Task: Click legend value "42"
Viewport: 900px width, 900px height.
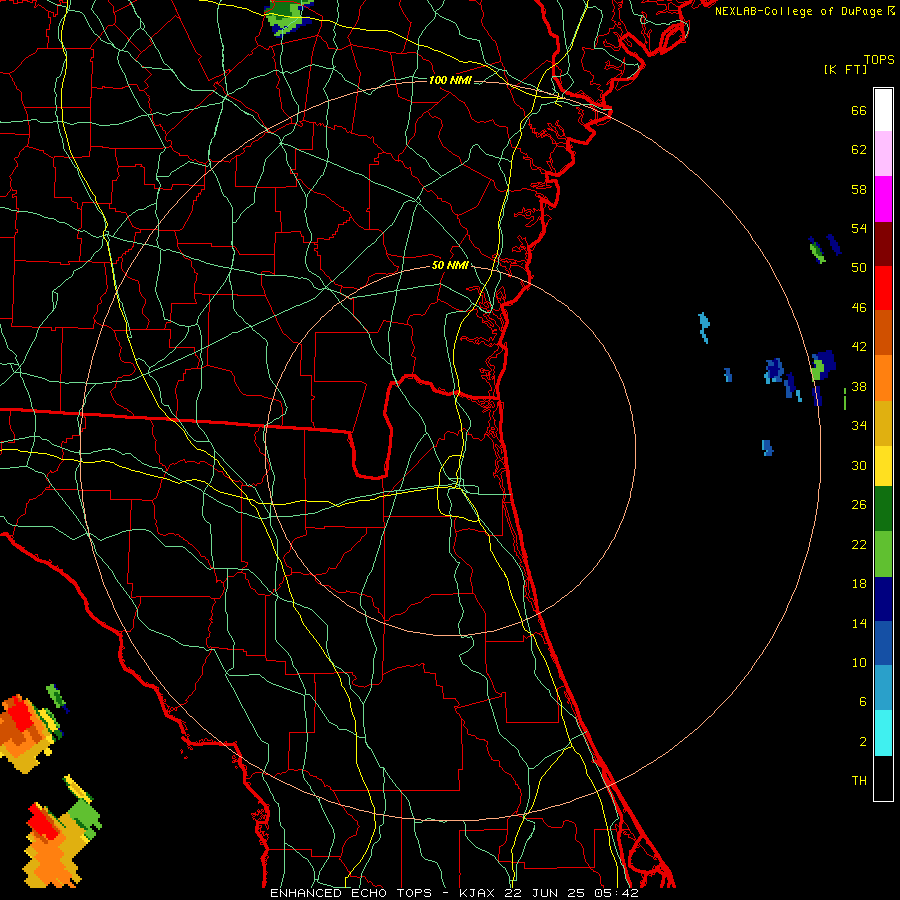Action: [x=859, y=347]
